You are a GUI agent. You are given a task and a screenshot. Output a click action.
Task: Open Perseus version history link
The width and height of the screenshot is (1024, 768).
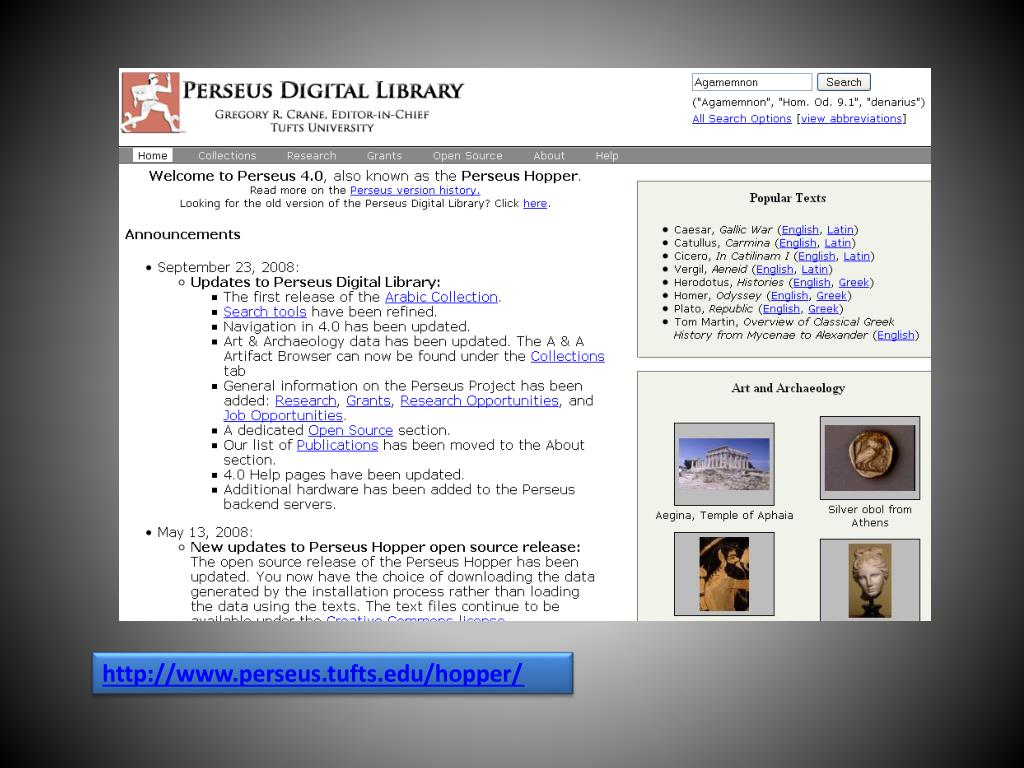[x=415, y=190]
